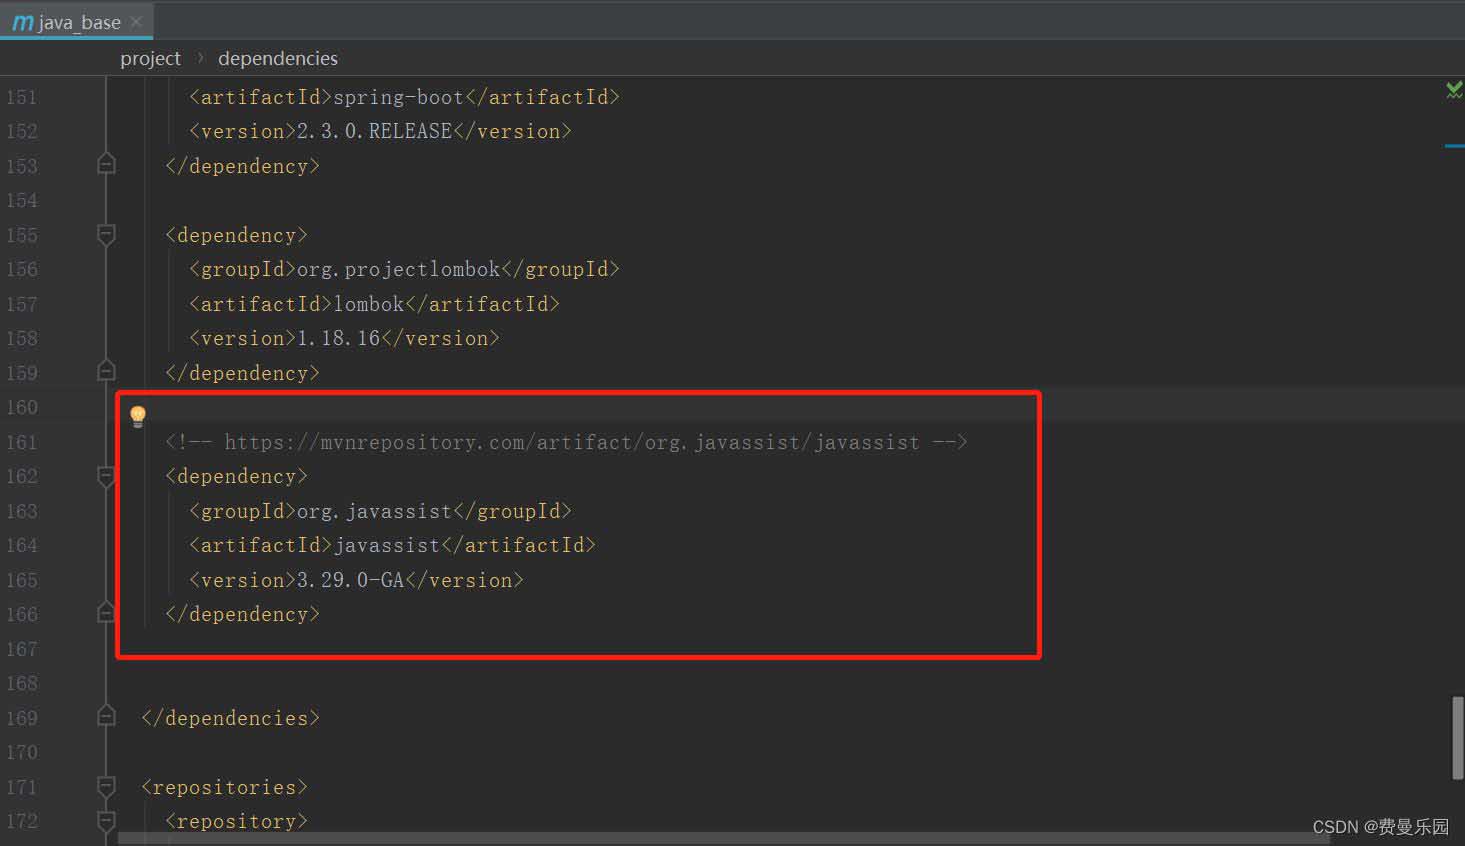Click line number 154 in the gutter
This screenshot has height=846, width=1465.
click(22, 200)
